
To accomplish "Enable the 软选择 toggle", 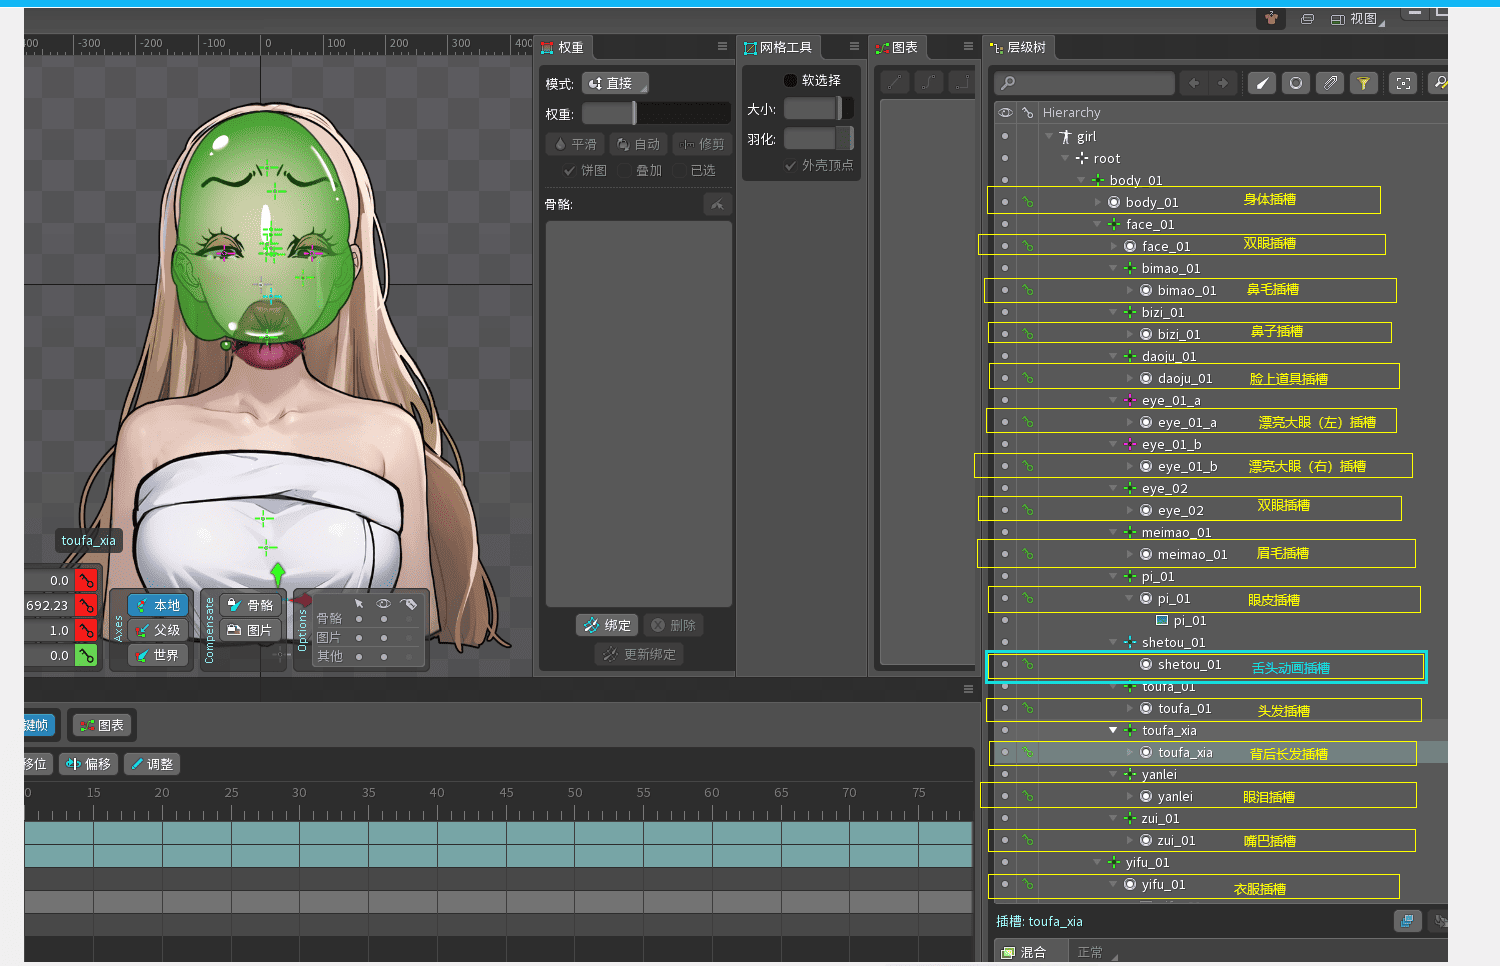I will 790,80.
